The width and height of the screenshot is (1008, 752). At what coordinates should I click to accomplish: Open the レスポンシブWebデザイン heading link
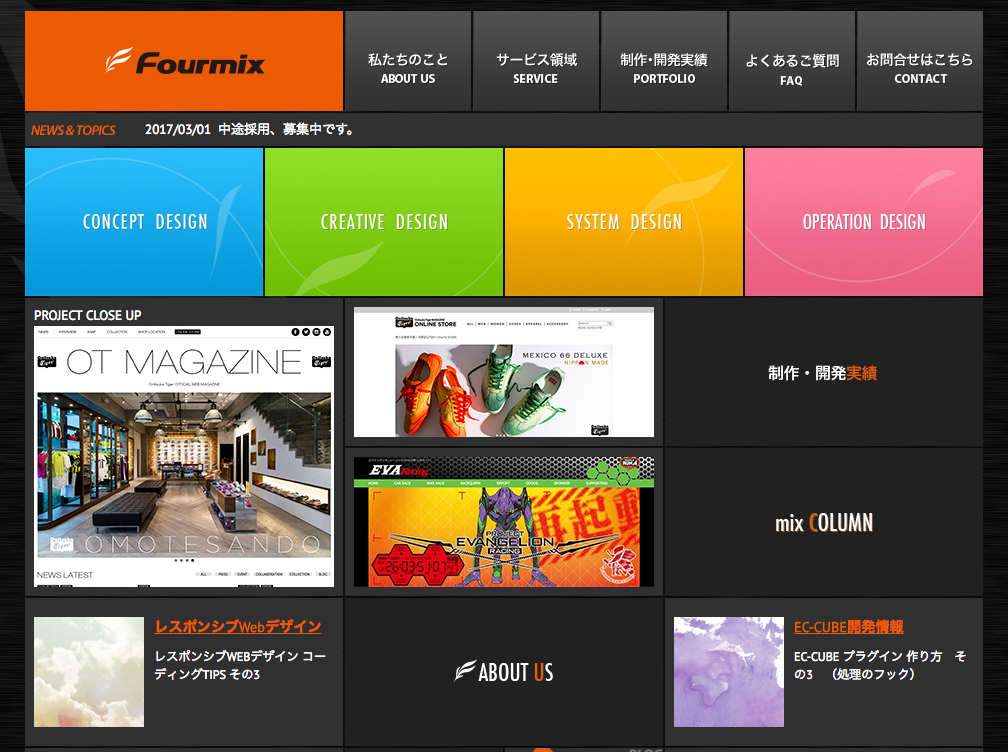tap(238, 627)
